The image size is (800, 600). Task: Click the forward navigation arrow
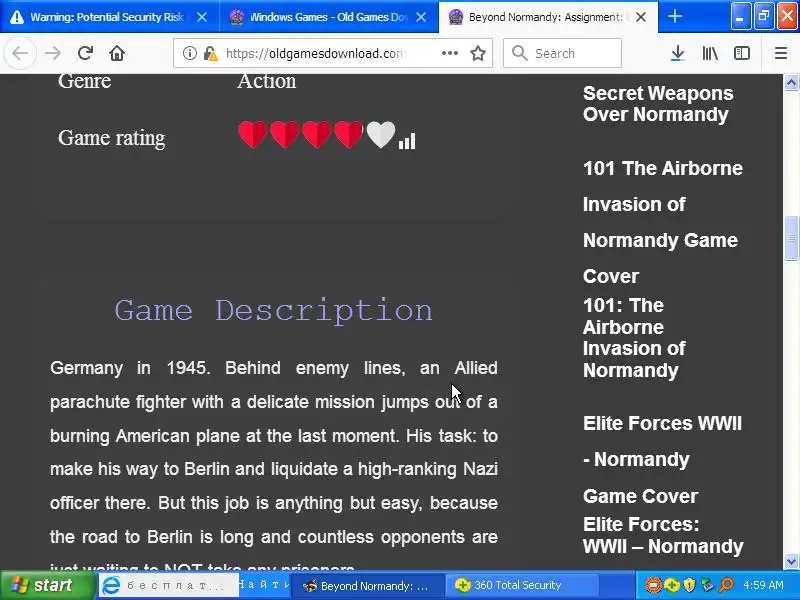53,53
